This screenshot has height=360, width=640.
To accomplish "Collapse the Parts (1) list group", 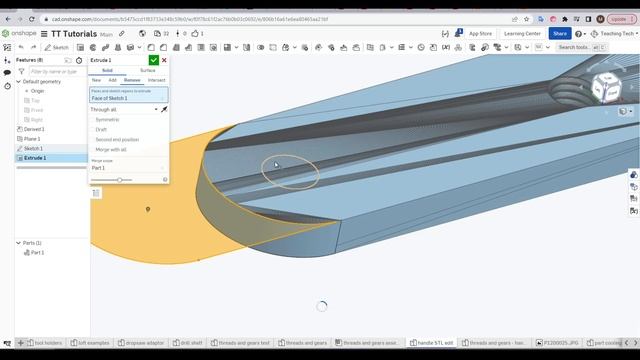I will coord(18,243).
